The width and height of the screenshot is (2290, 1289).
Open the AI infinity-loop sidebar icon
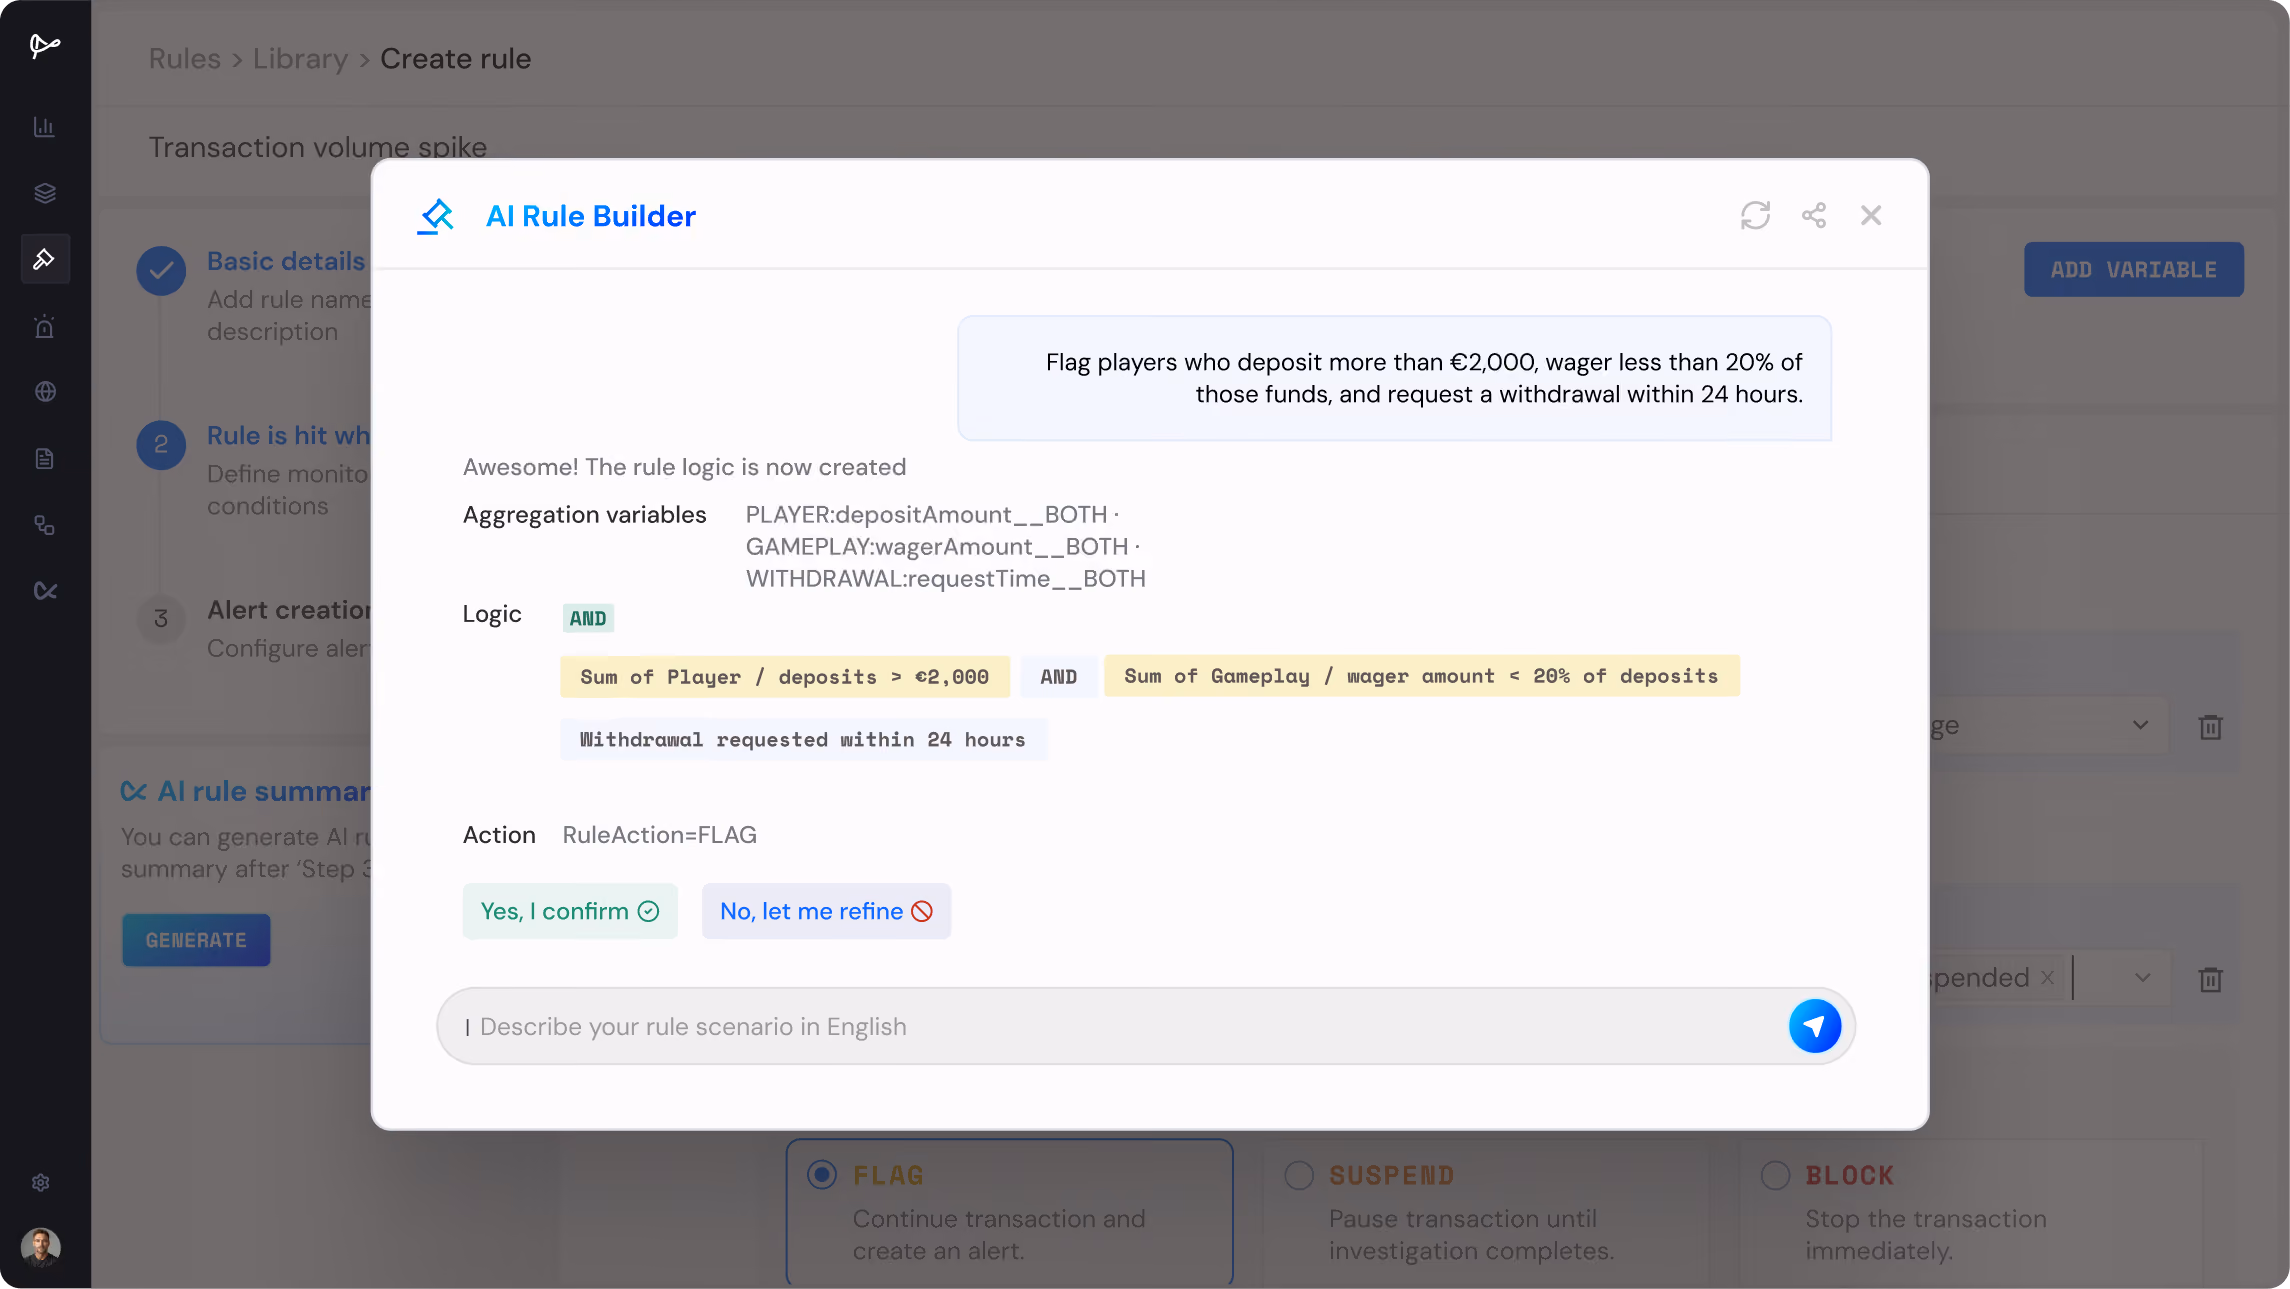[44, 591]
